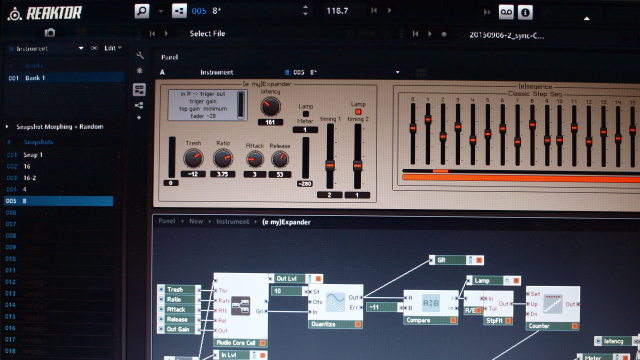This screenshot has height=360, width=640.
Task: Select snapshot 003 named 16-2
Action: tap(59, 178)
